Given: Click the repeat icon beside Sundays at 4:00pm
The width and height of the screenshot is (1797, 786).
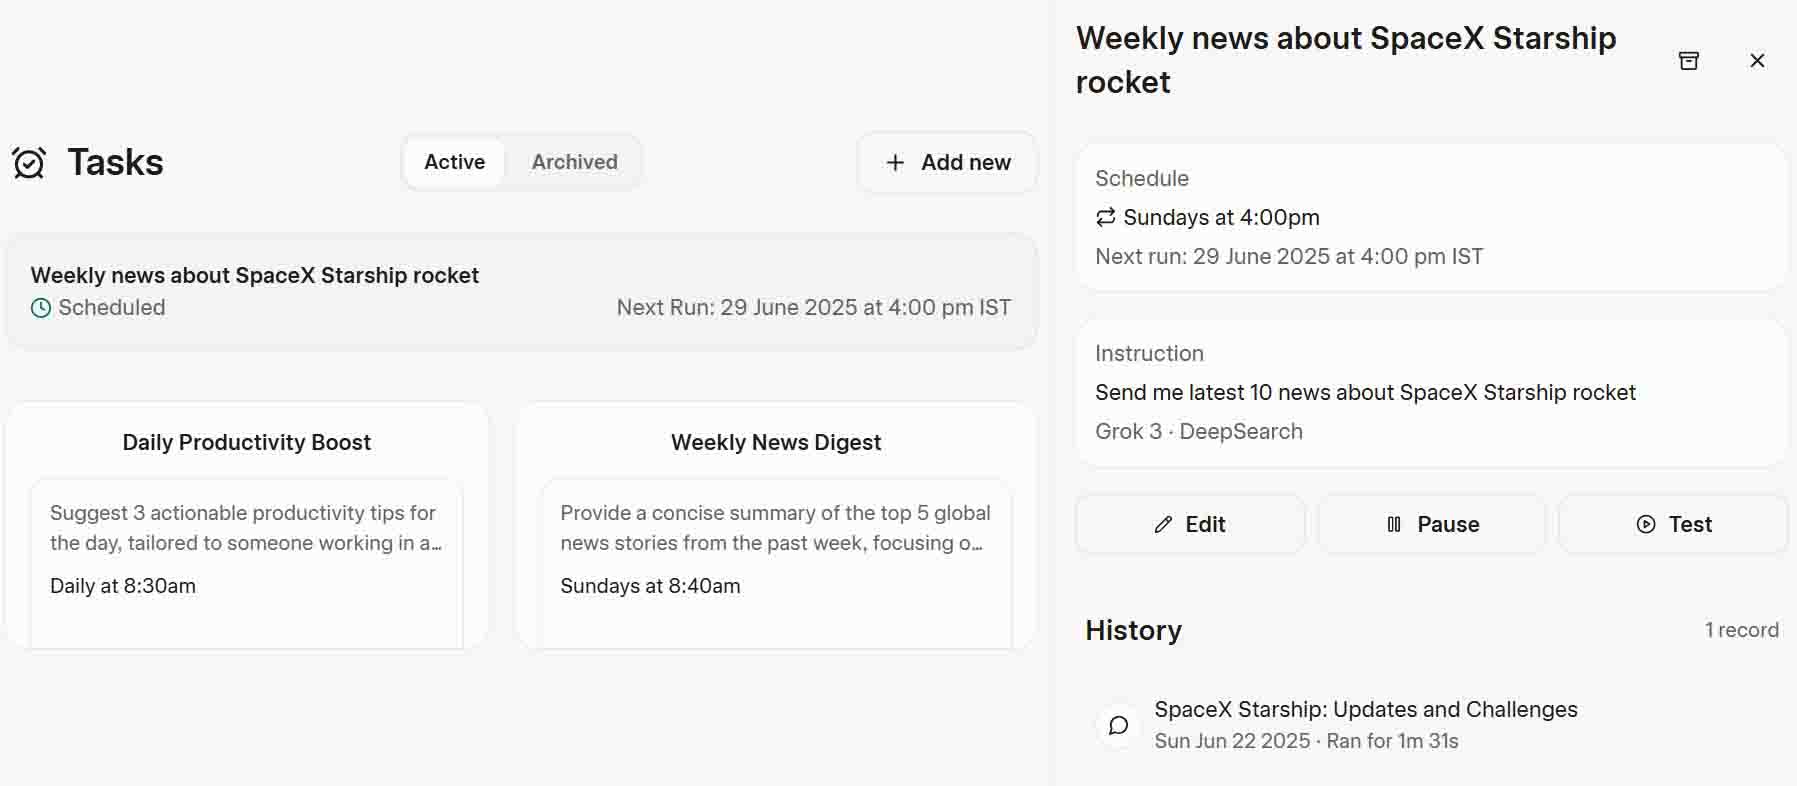Looking at the screenshot, I should pyautogui.click(x=1105, y=217).
